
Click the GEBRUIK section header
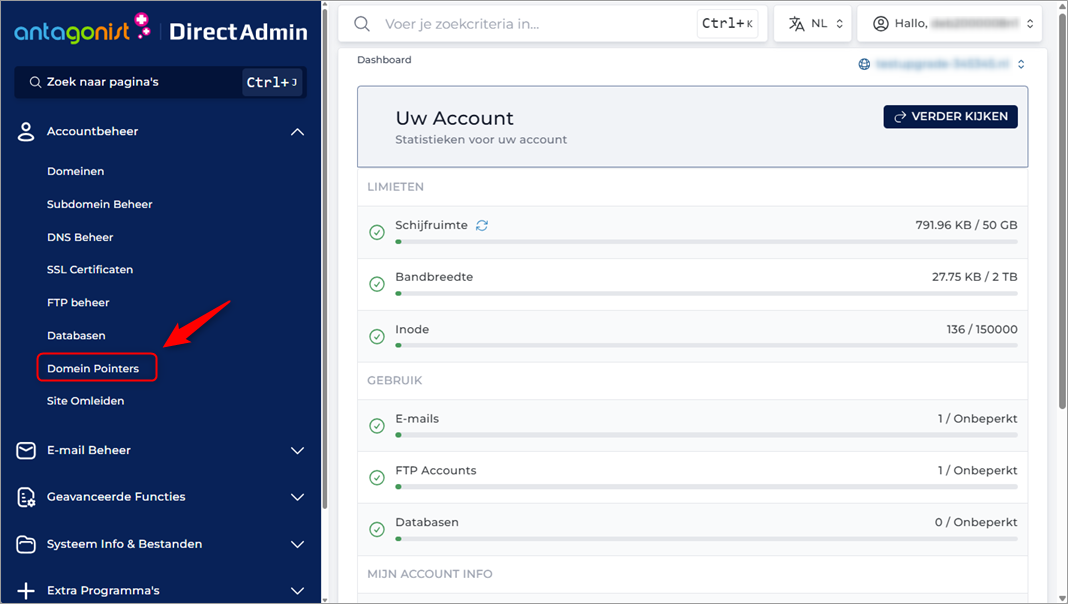coord(394,381)
